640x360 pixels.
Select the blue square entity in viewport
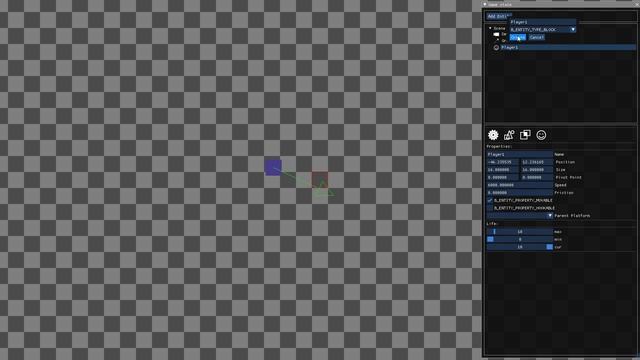pos(273,167)
